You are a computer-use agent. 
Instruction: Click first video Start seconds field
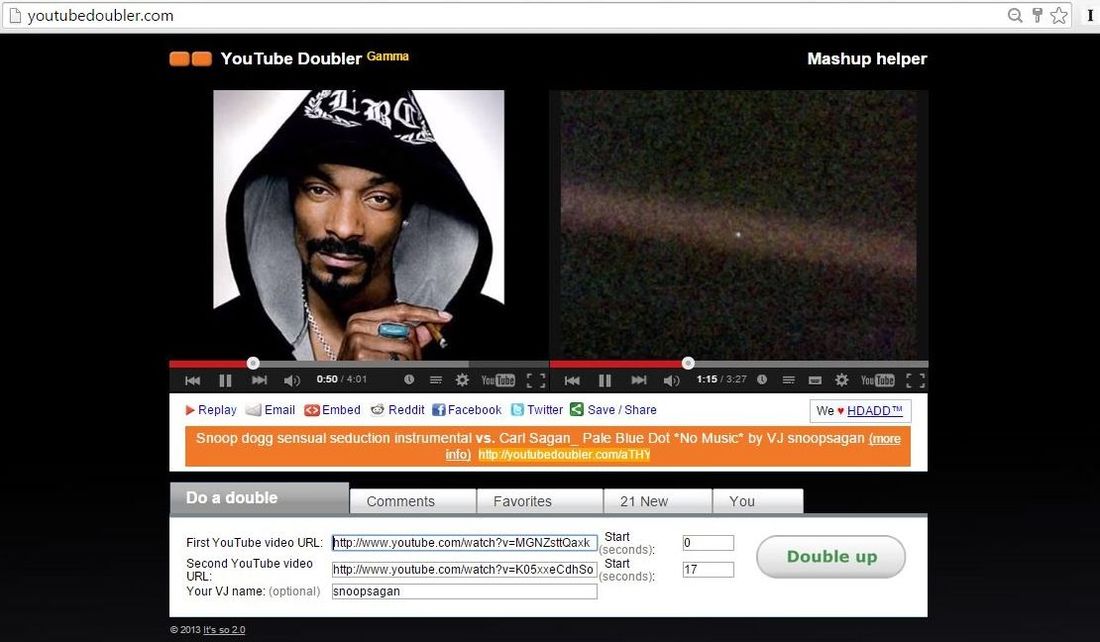708,542
